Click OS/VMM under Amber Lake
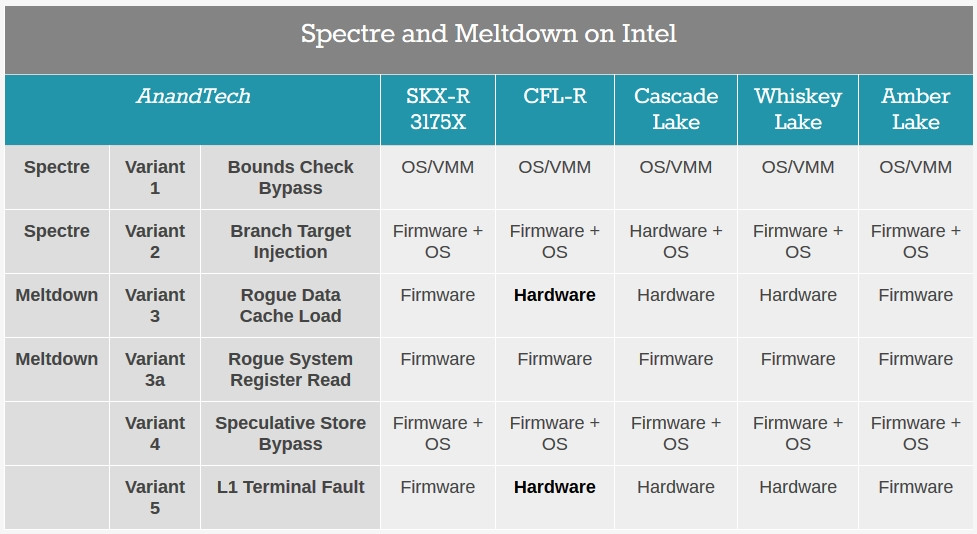This screenshot has height=534, width=977. [x=916, y=168]
